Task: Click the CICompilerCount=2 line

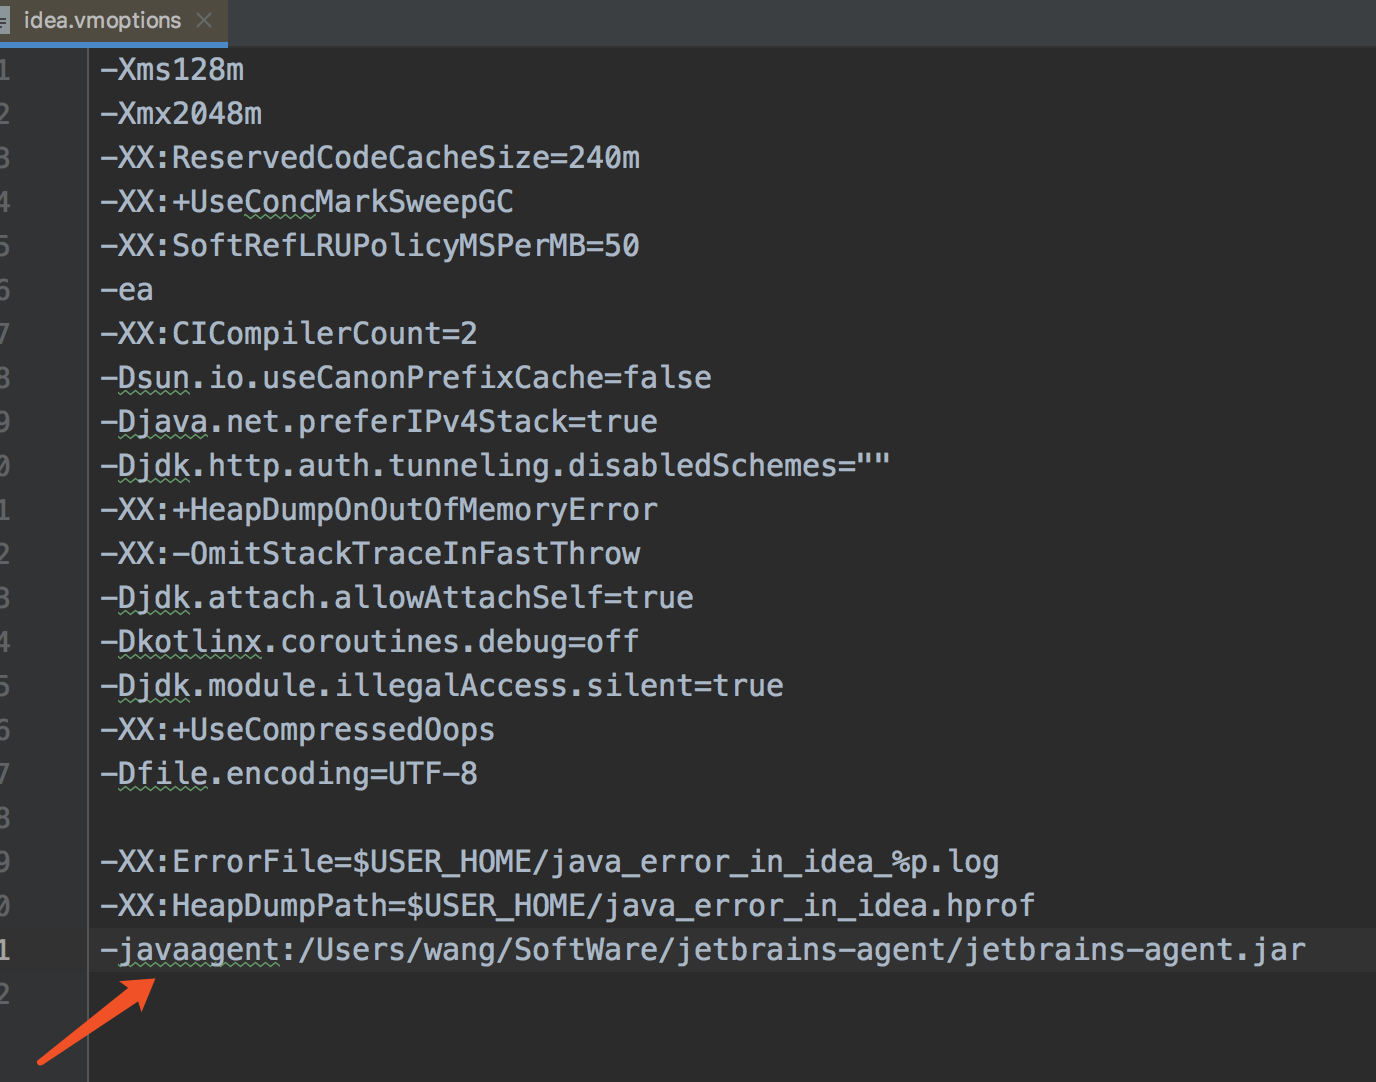Action: pyautogui.click(x=289, y=334)
